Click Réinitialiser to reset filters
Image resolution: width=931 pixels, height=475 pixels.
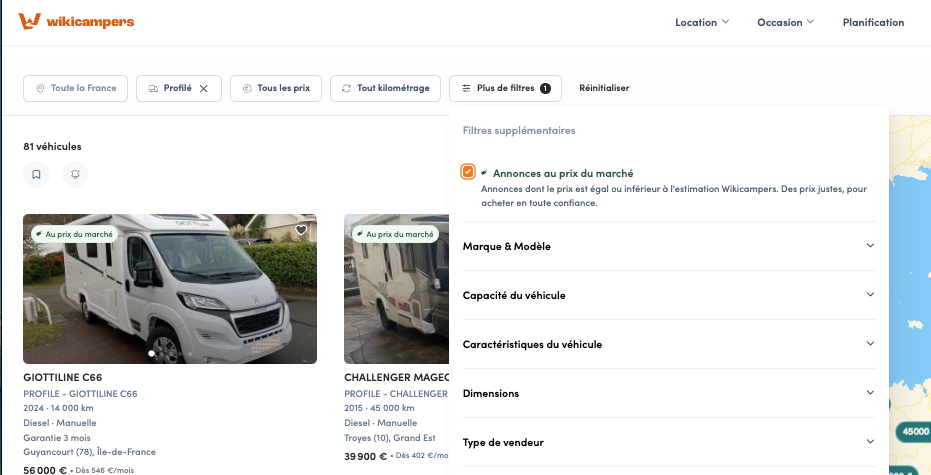[604, 88]
